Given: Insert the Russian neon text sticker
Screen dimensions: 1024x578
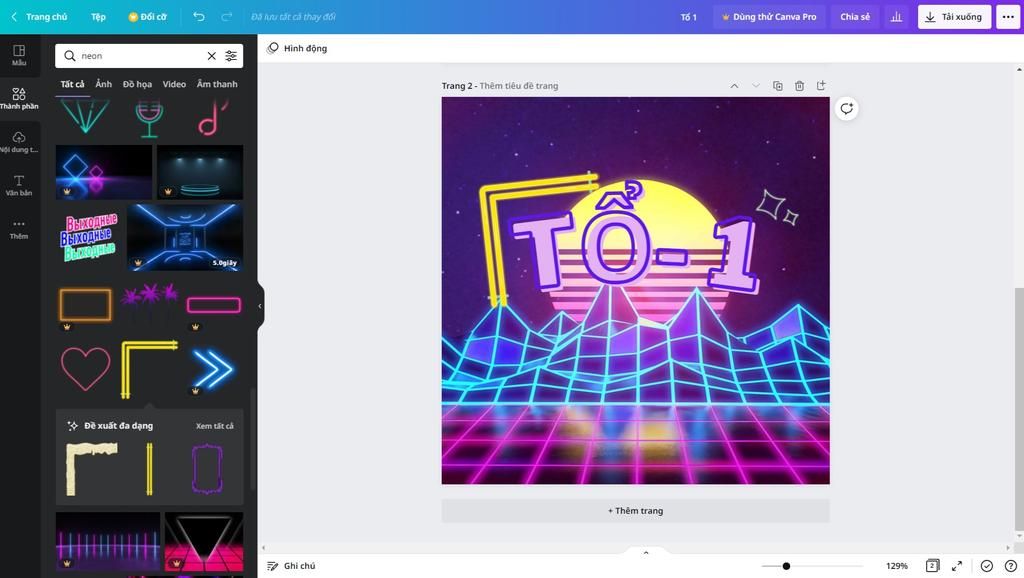Looking at the screenshot, I should pos(89,236).
